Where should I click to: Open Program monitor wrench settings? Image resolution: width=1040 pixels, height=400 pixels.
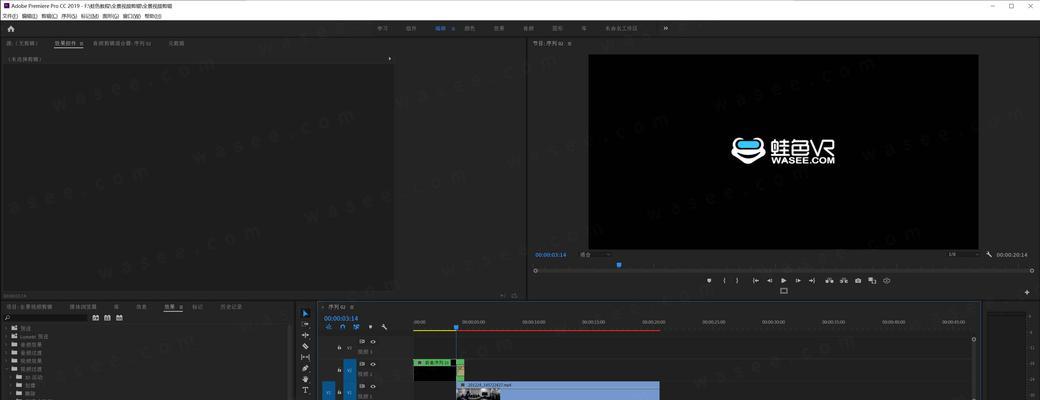click(x=989, y=254)
